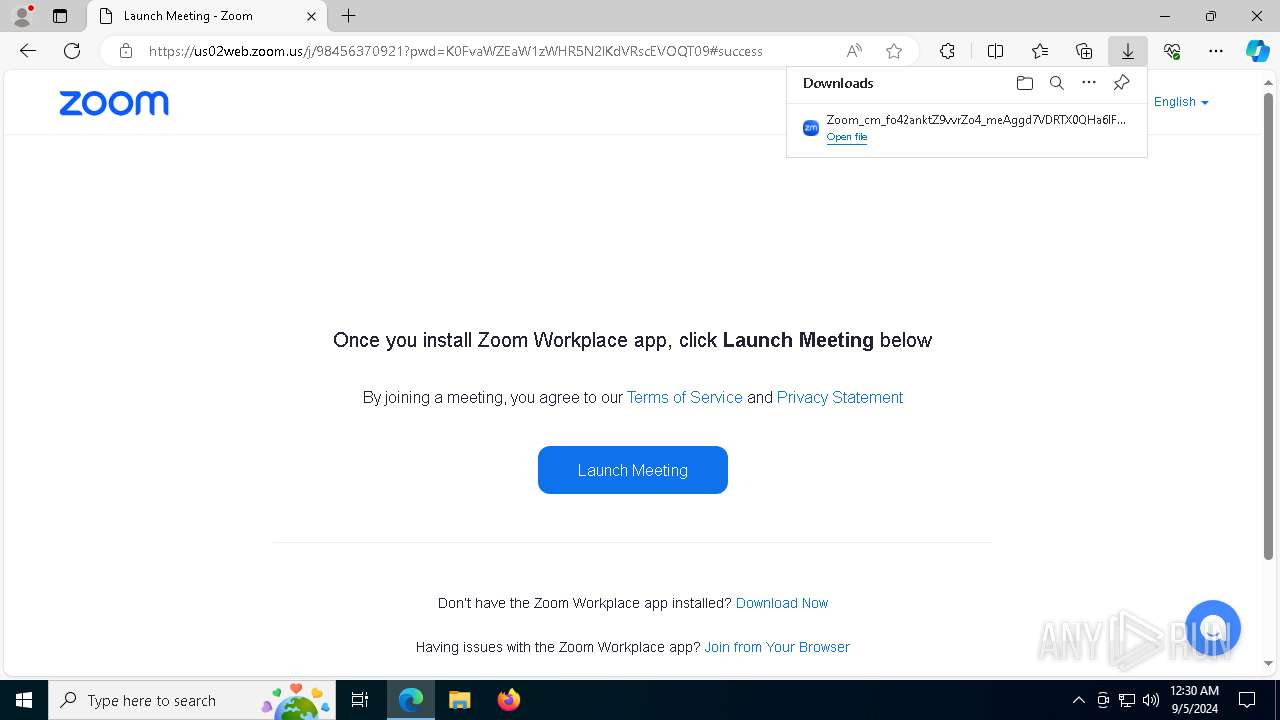Image resolution: width=1280 pixels, height=720 pixels.
Task: Click Join from Your Browser link
Action: 777,647
